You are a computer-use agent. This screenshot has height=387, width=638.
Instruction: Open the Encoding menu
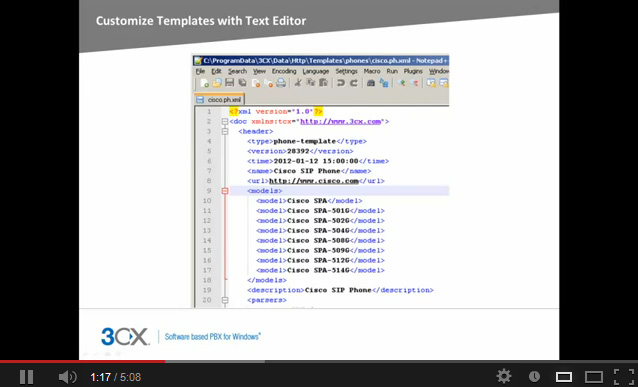[x=284, y=71]
